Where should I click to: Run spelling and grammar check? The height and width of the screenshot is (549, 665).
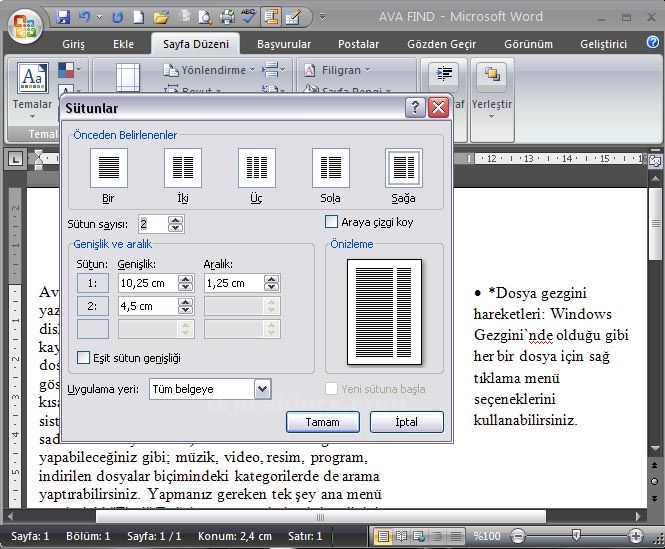click(249, 17)
